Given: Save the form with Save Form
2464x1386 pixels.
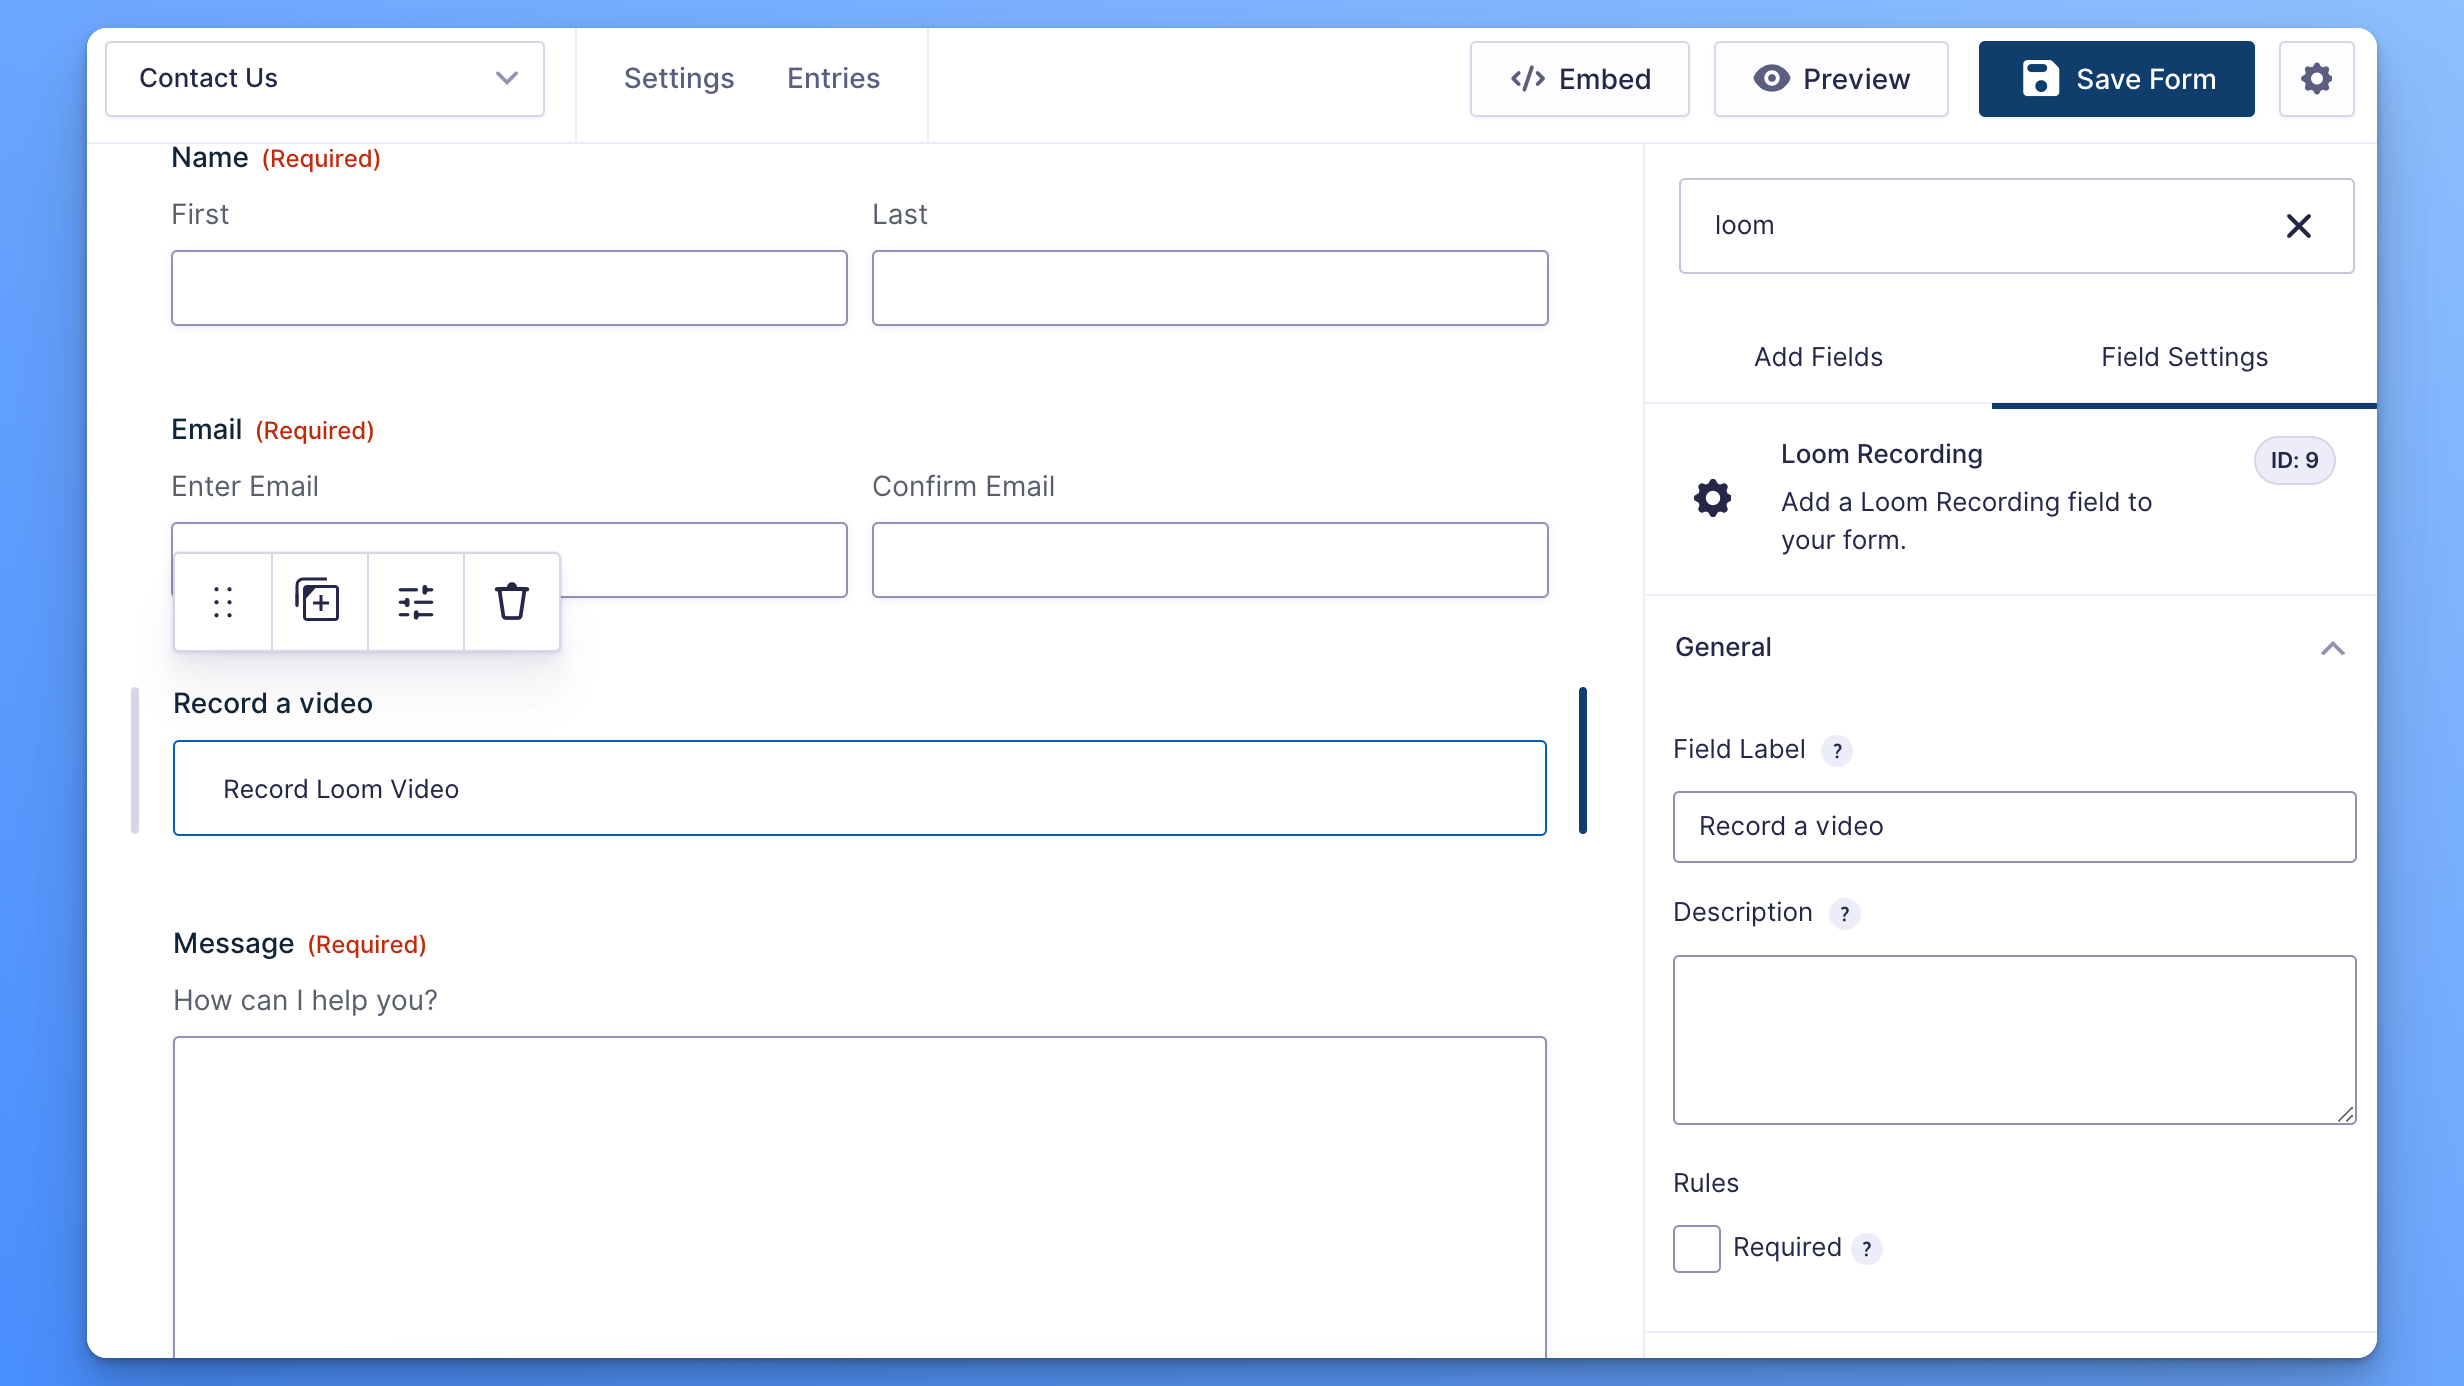Looking at the screenshot, I should (2116, 79).
